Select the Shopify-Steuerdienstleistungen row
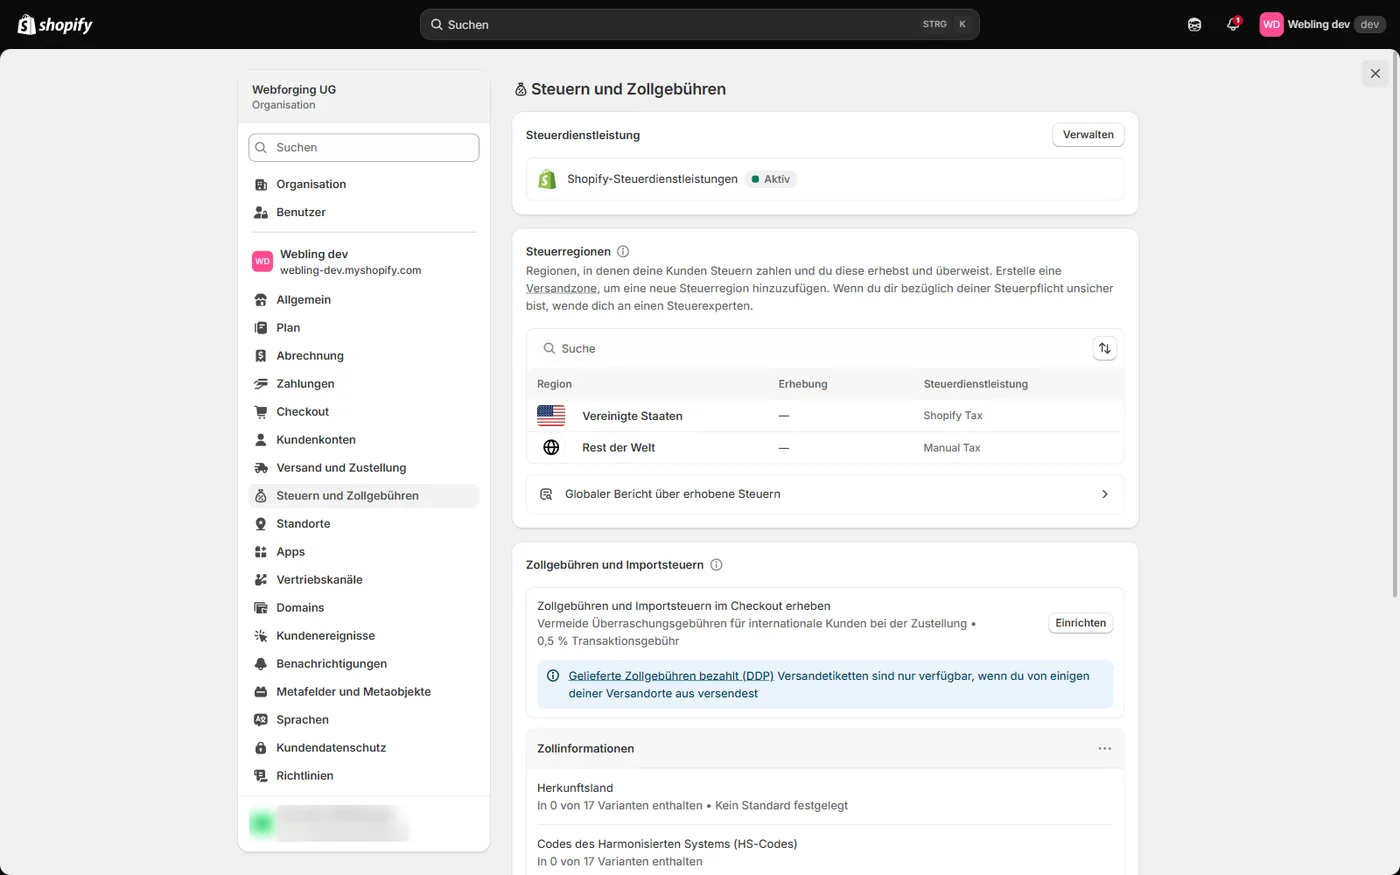 (825, 179)
